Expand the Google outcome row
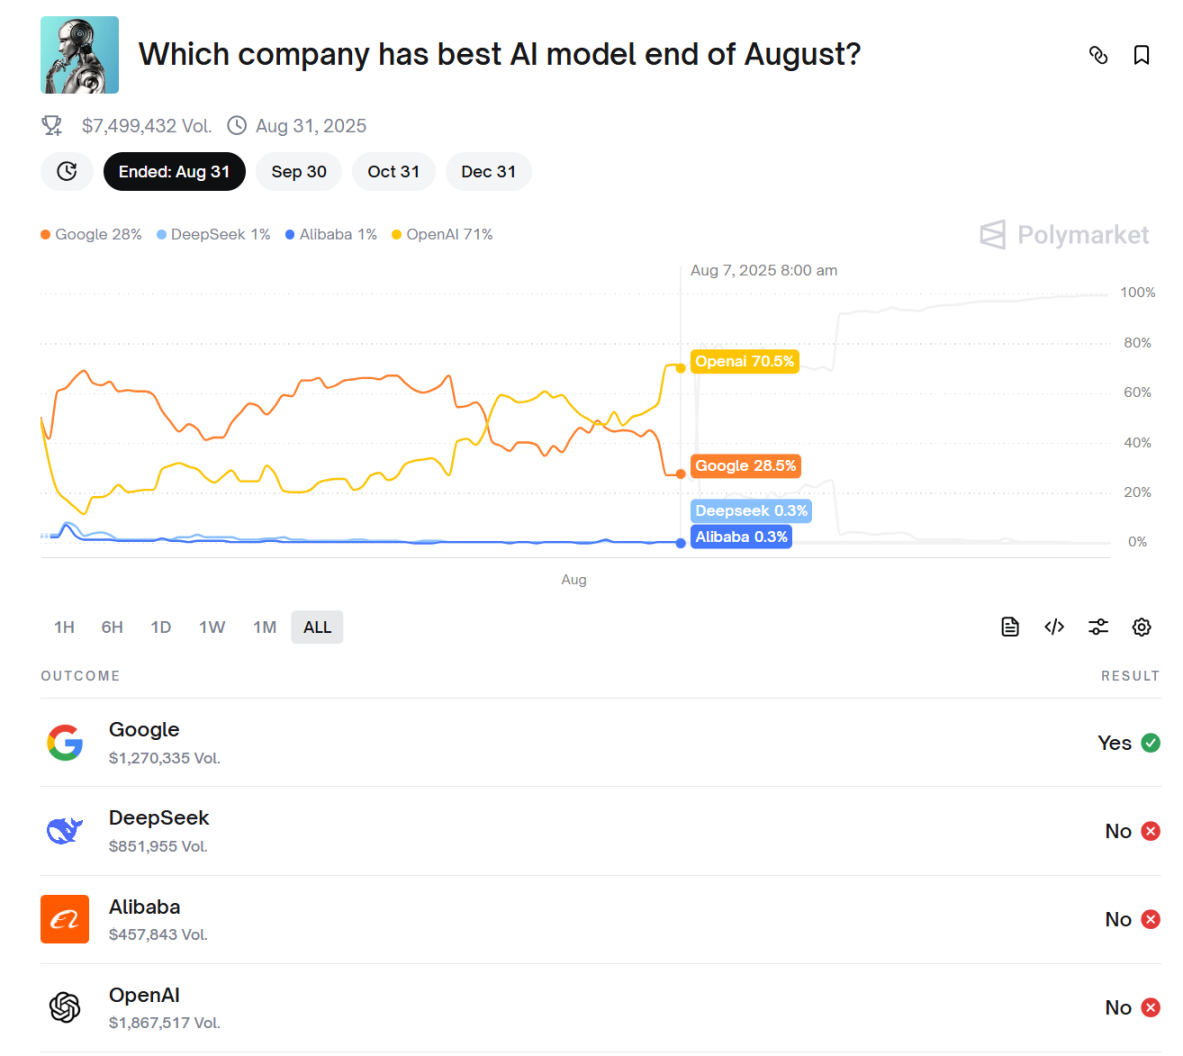This screenshot has width=1183, height=1056. pos(600,743)
